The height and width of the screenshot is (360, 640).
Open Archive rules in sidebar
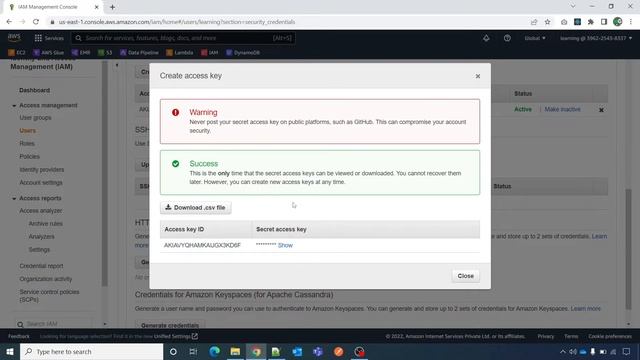point(45,224)
